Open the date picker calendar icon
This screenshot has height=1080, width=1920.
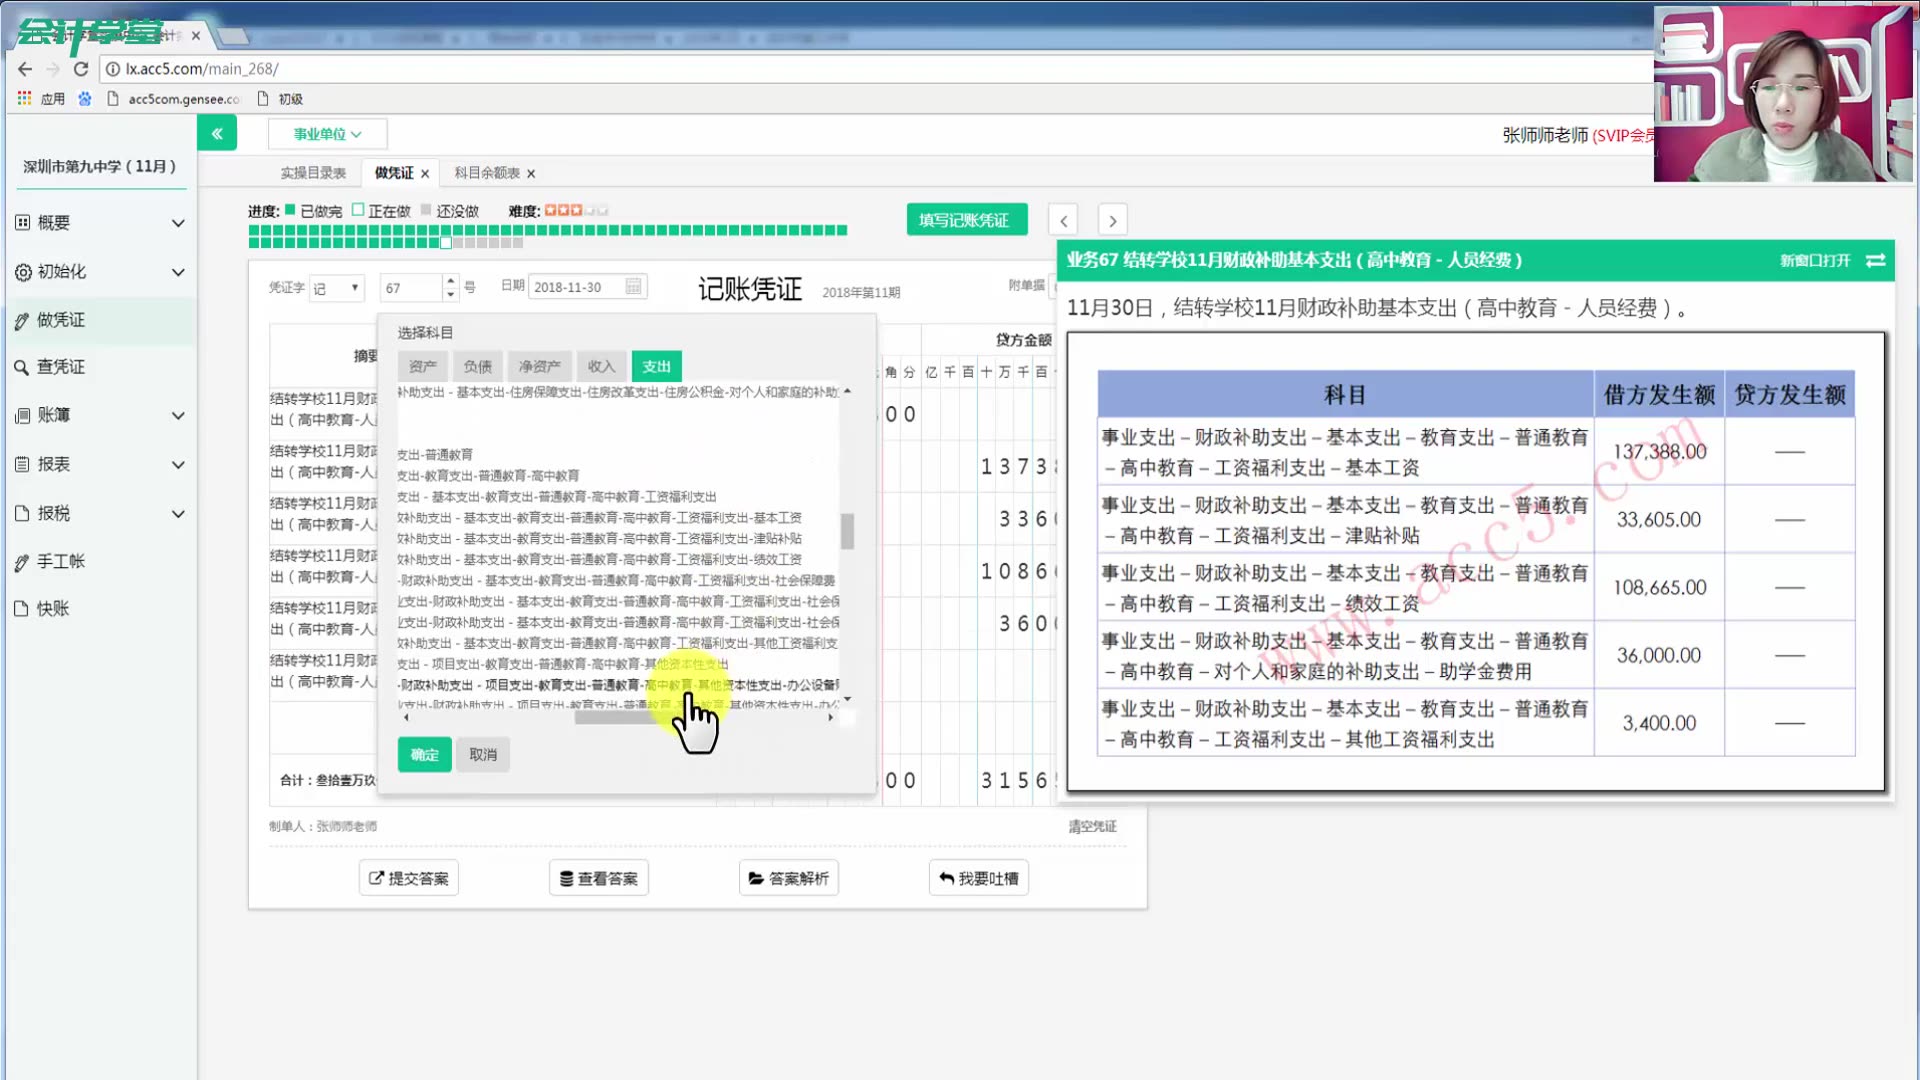click(633, 287)
